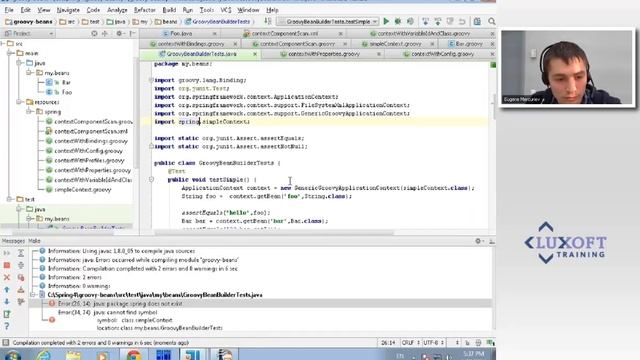The height and width of the screenshot is (360, 640).
Task: Select the package spring does not exist error
Action: (260, 304)
